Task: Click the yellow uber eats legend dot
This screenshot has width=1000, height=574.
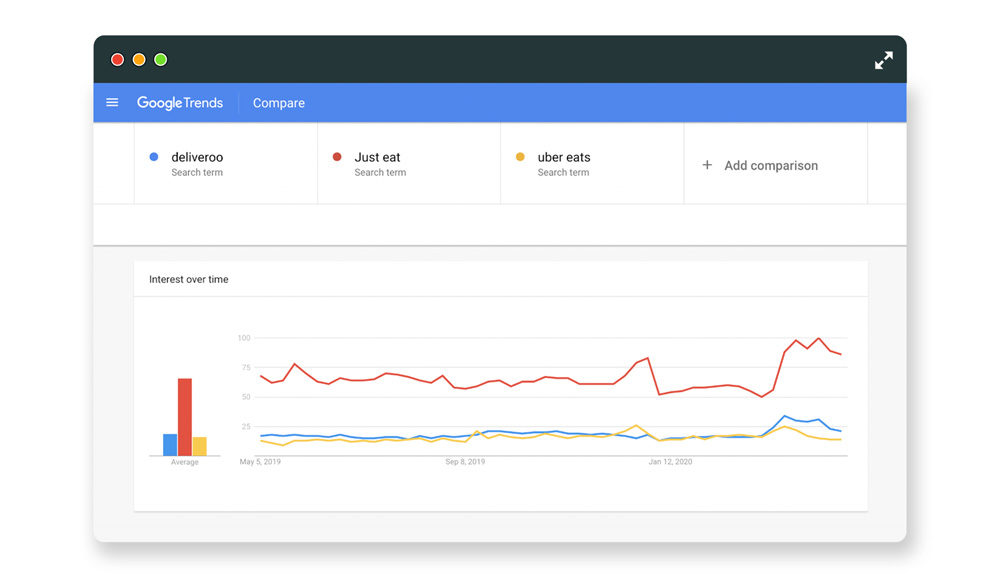Action: [520, 157]
